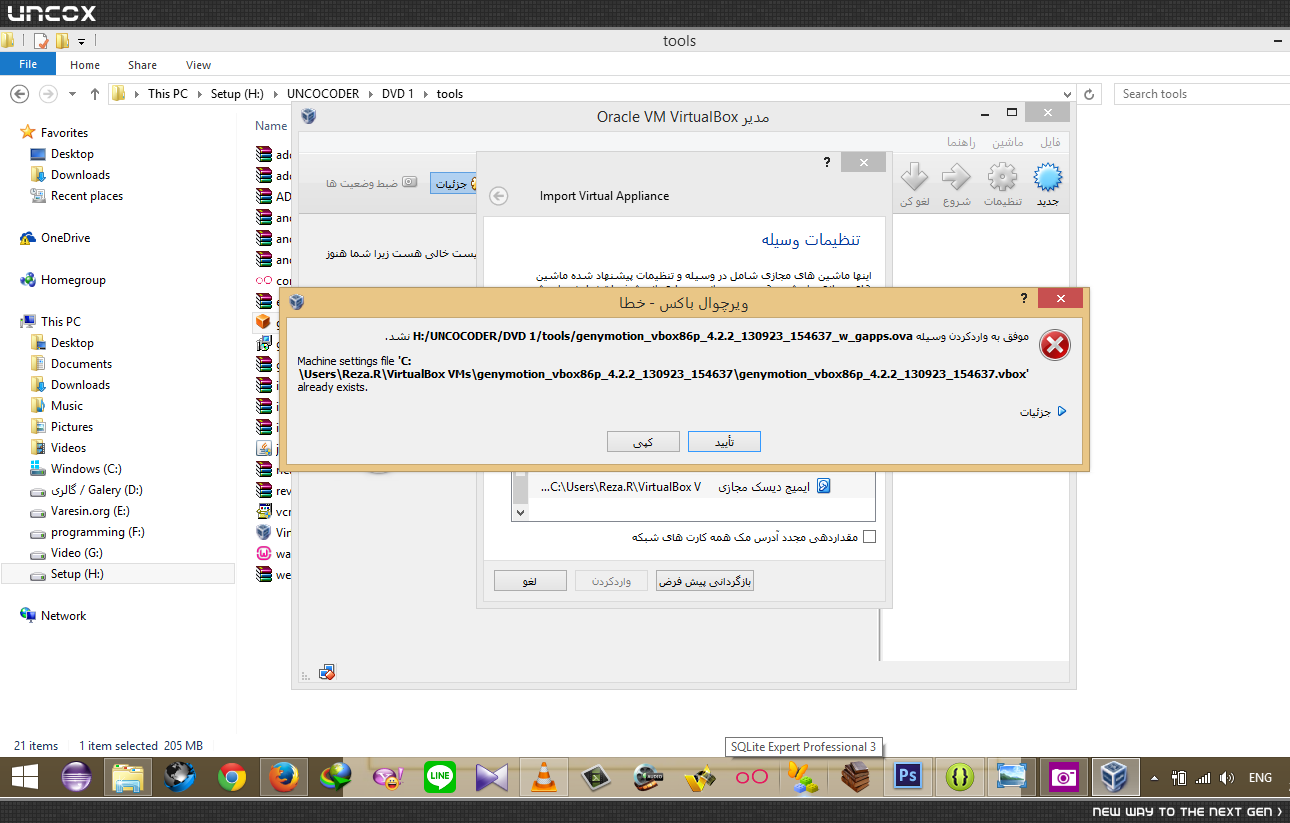
Task: Expand the breadcrumb arrow after This PC
Action: pos(199,94)
